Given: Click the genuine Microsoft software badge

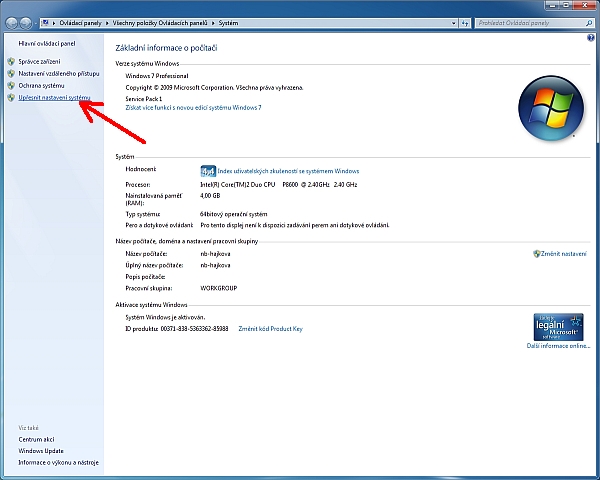Looking at the screenshot, I should click(559, 326).
